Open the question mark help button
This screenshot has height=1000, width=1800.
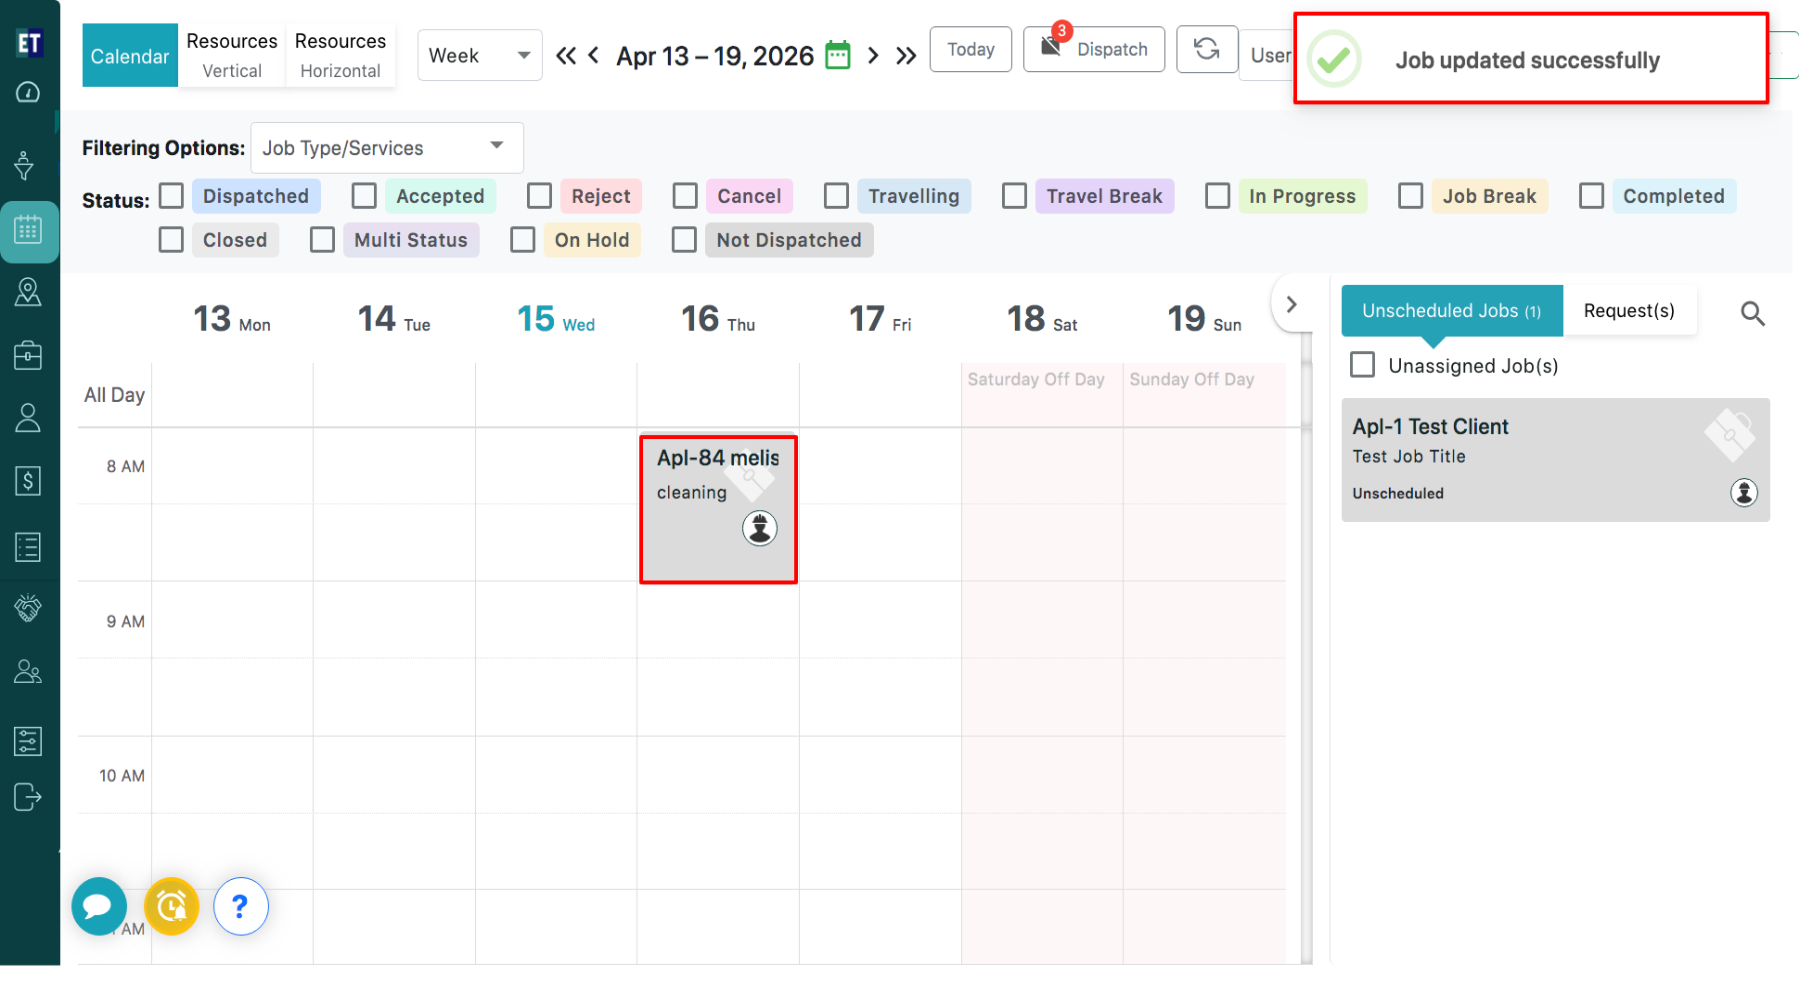[240, 906]
